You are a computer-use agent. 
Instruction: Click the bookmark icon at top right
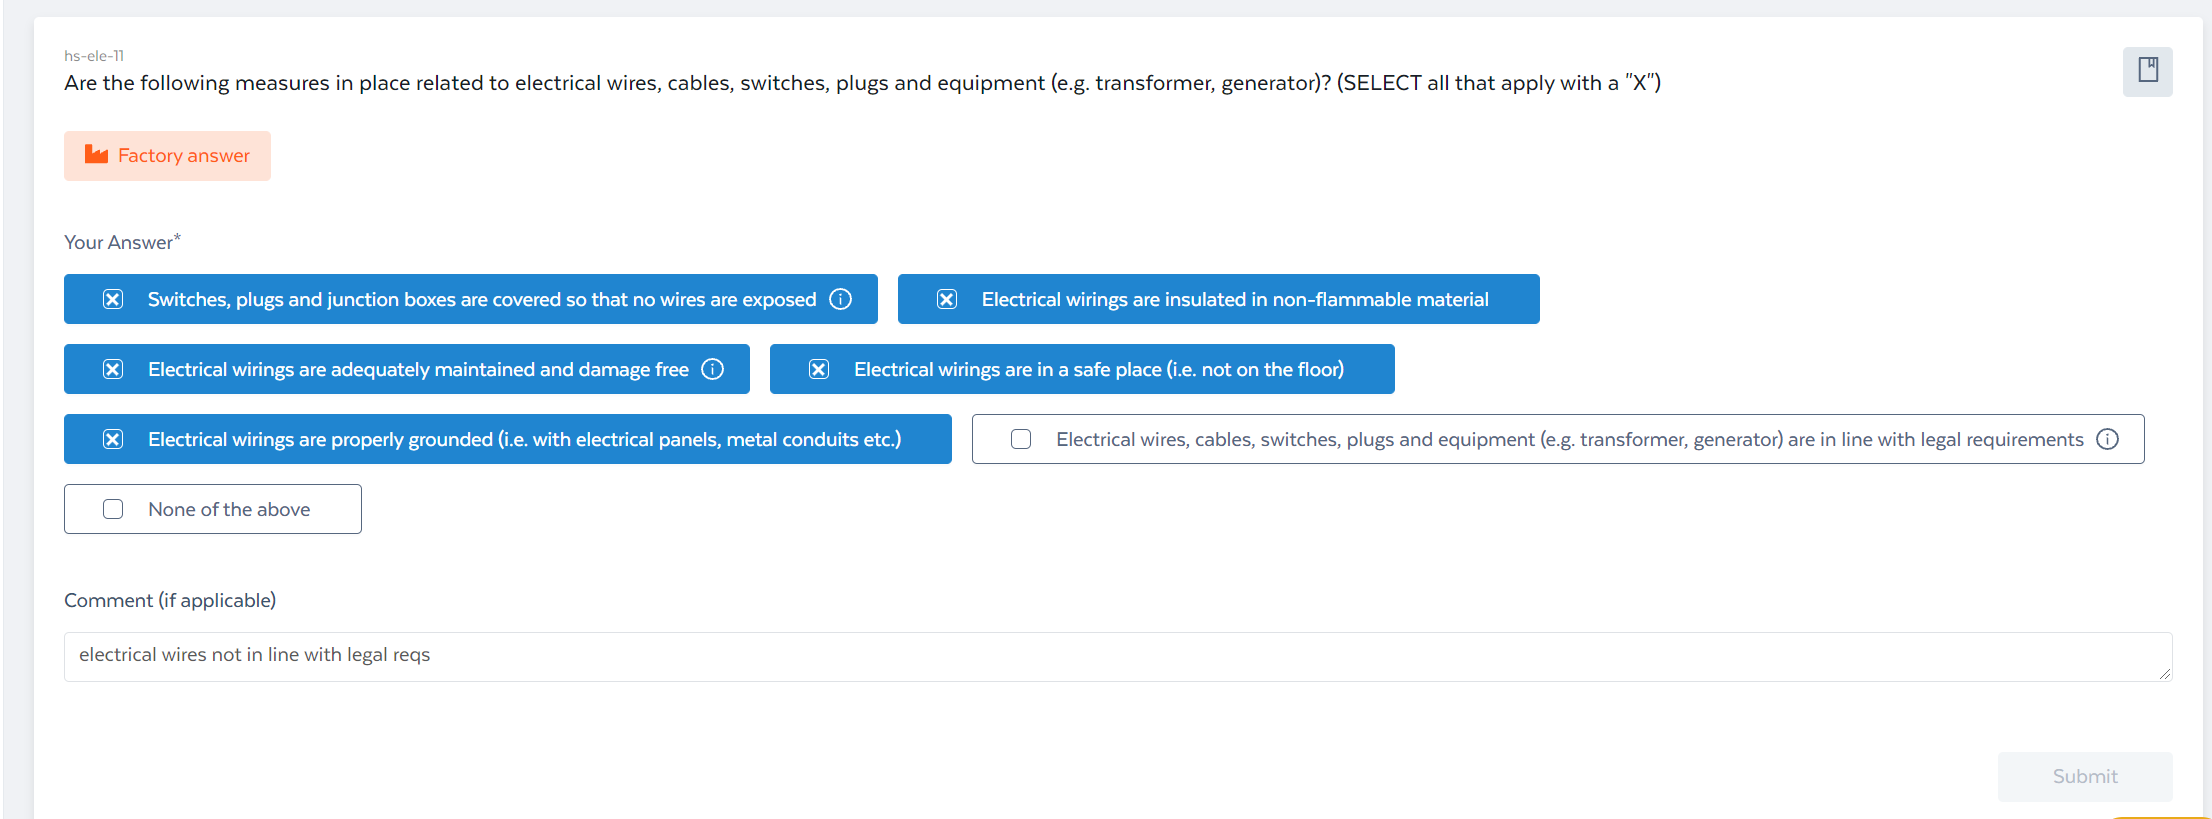click(2147, 71)
